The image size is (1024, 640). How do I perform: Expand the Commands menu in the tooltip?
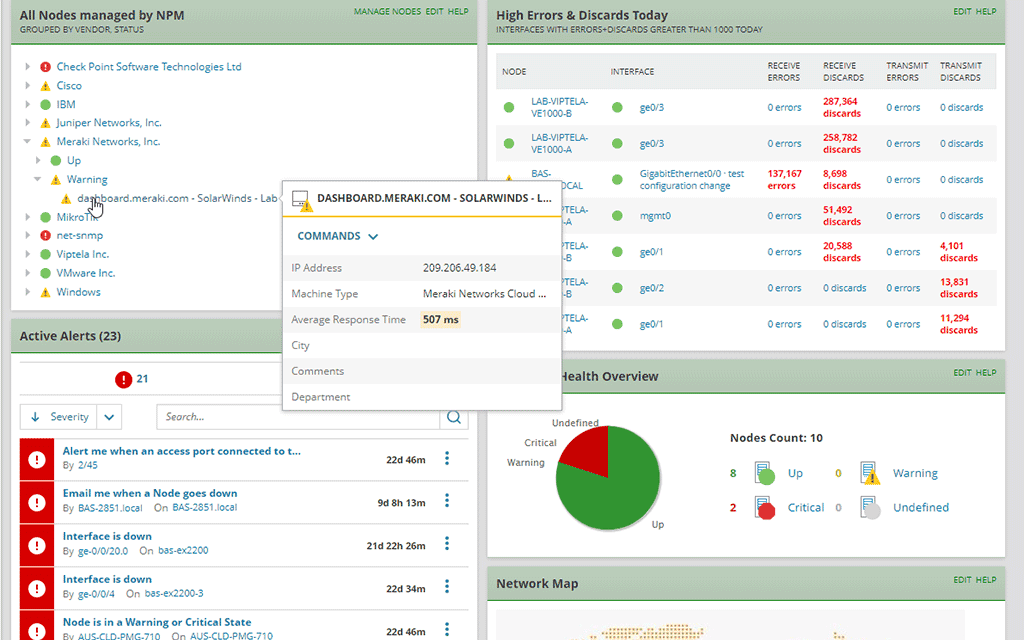pyautogui.click(x=338, y=237)
